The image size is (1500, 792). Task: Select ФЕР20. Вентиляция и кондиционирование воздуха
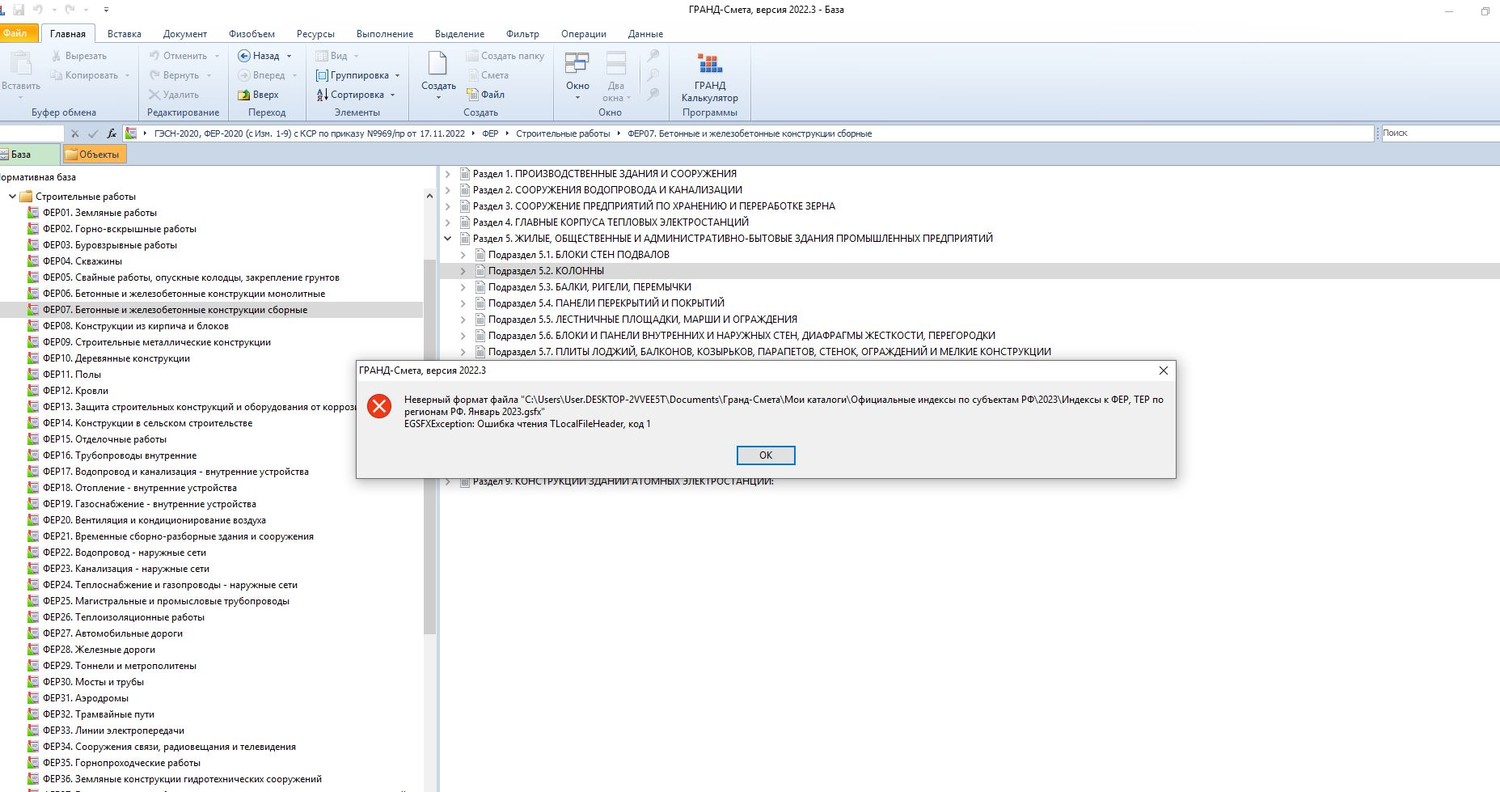tap(146, 520)
